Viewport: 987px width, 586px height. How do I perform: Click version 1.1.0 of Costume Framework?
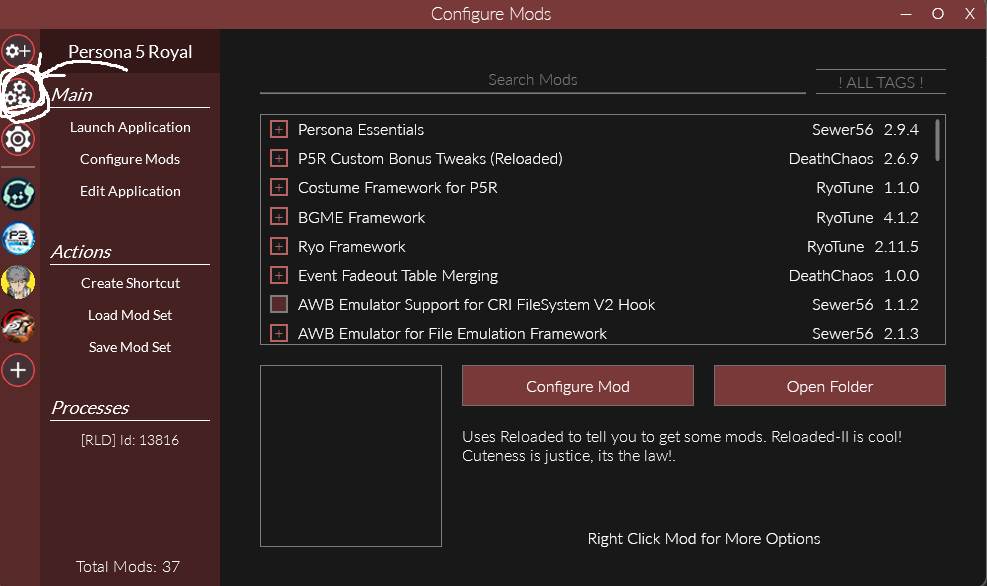(901, 188)
